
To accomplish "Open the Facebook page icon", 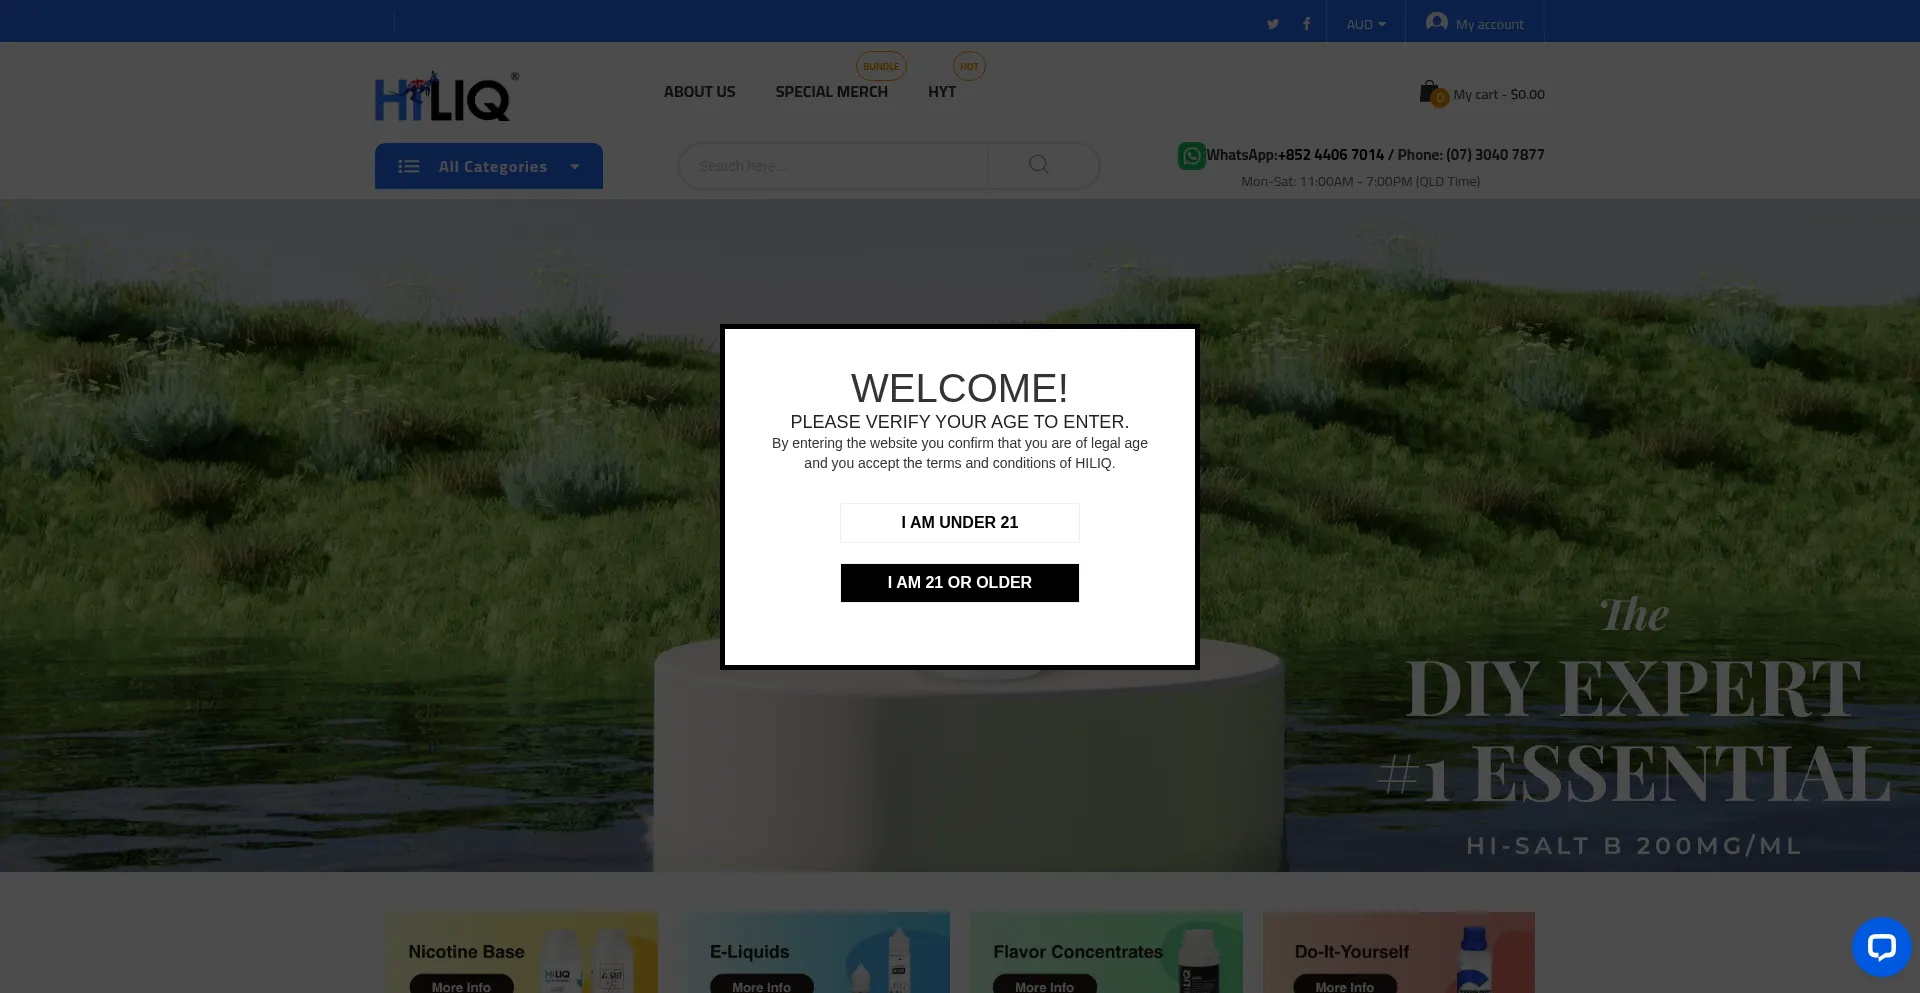I will coord(1306,24).
